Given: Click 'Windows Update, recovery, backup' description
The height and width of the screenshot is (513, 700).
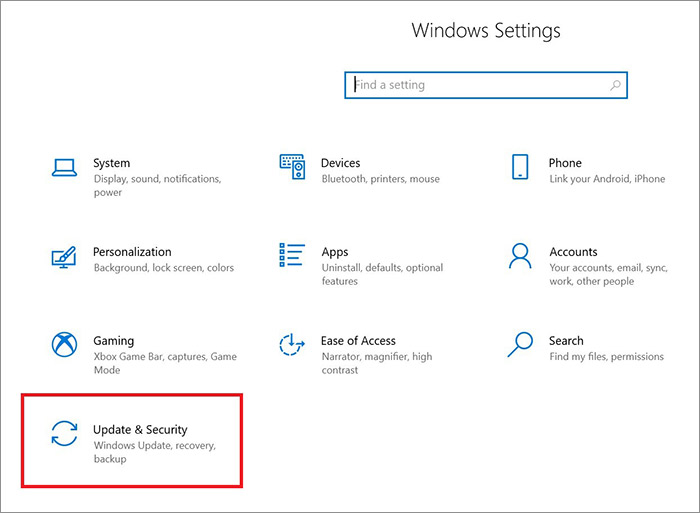Looking at the screenshot, I should coord(154,452).
